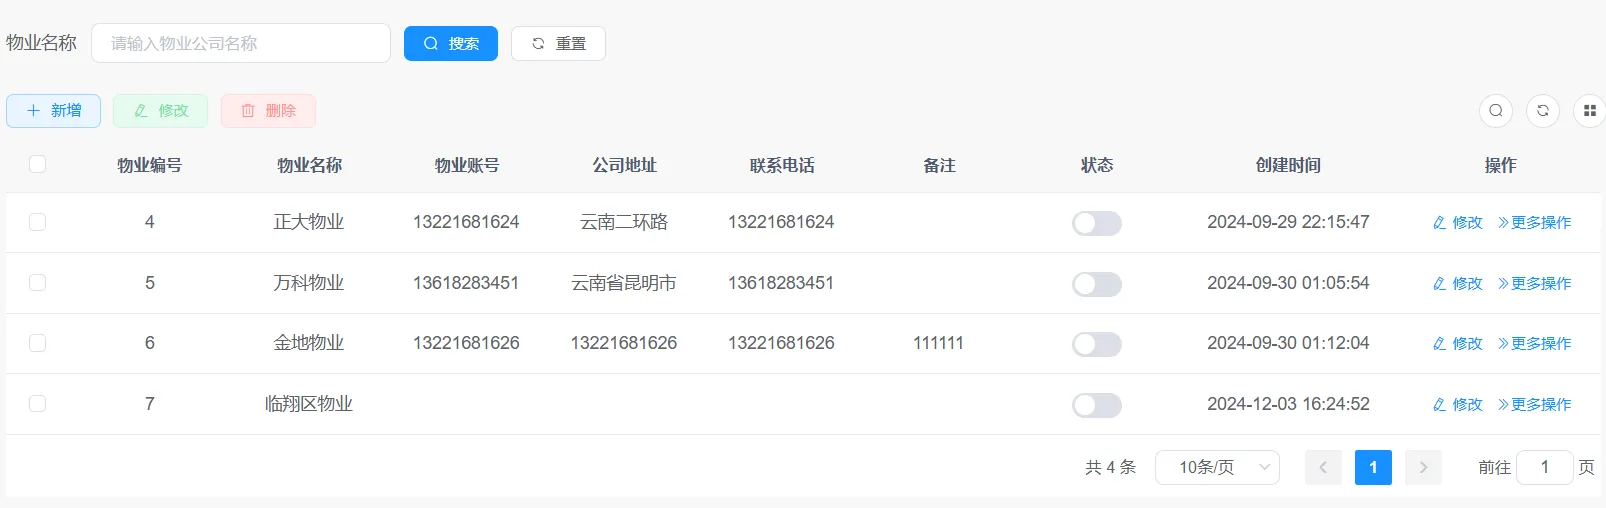Click the 重置 reset button
Image resolution: width=1606 pixels, height=508 pixels.
558,44
